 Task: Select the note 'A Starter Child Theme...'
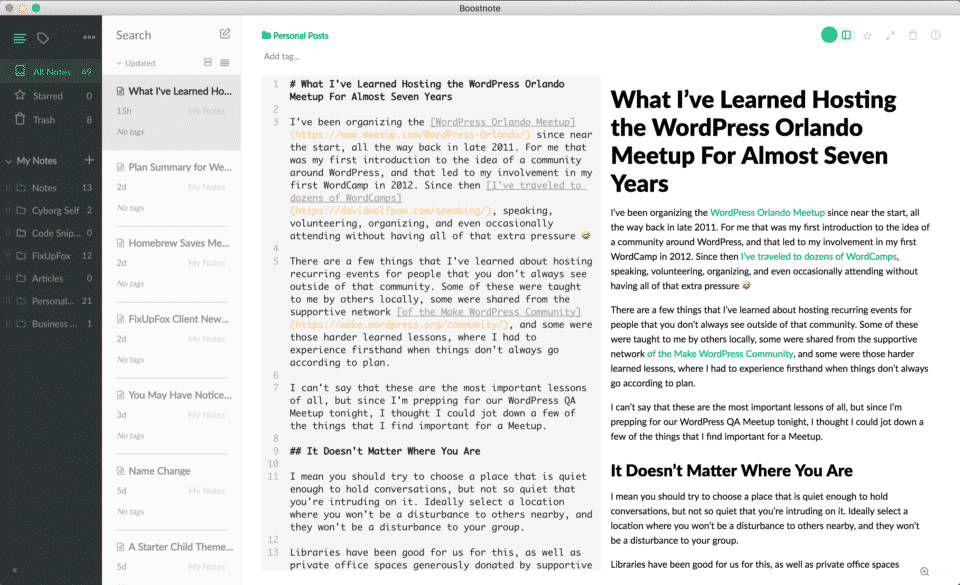coord(171,557)
